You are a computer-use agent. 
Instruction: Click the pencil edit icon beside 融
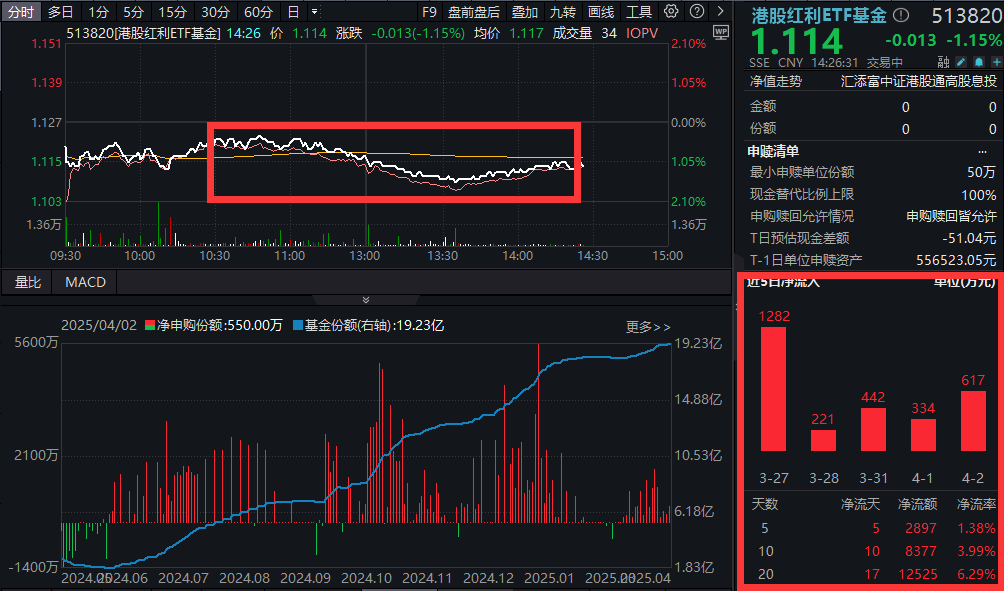point(960,61)
